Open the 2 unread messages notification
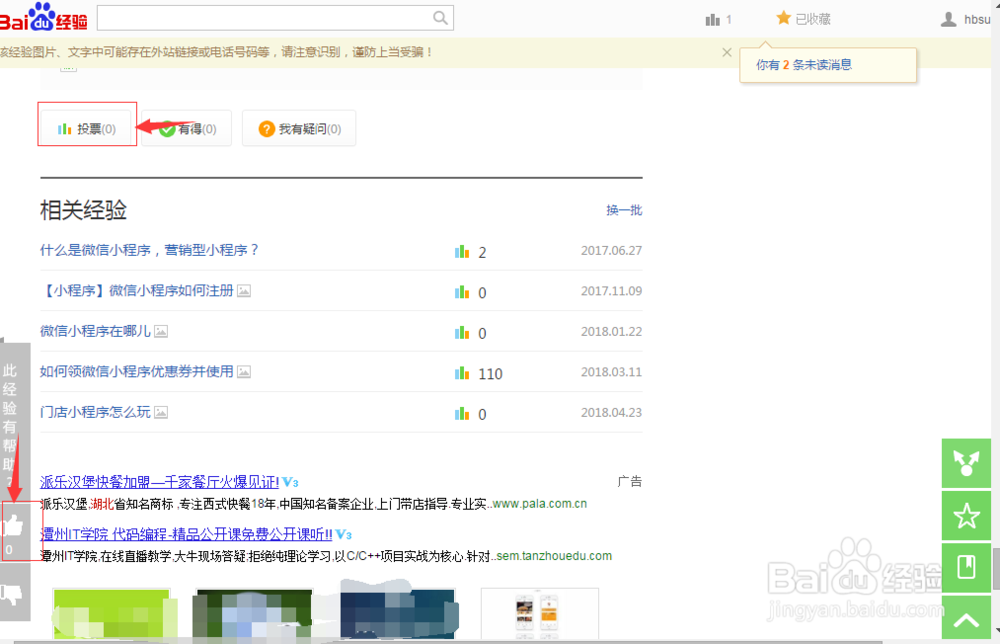 click(828, 65)
